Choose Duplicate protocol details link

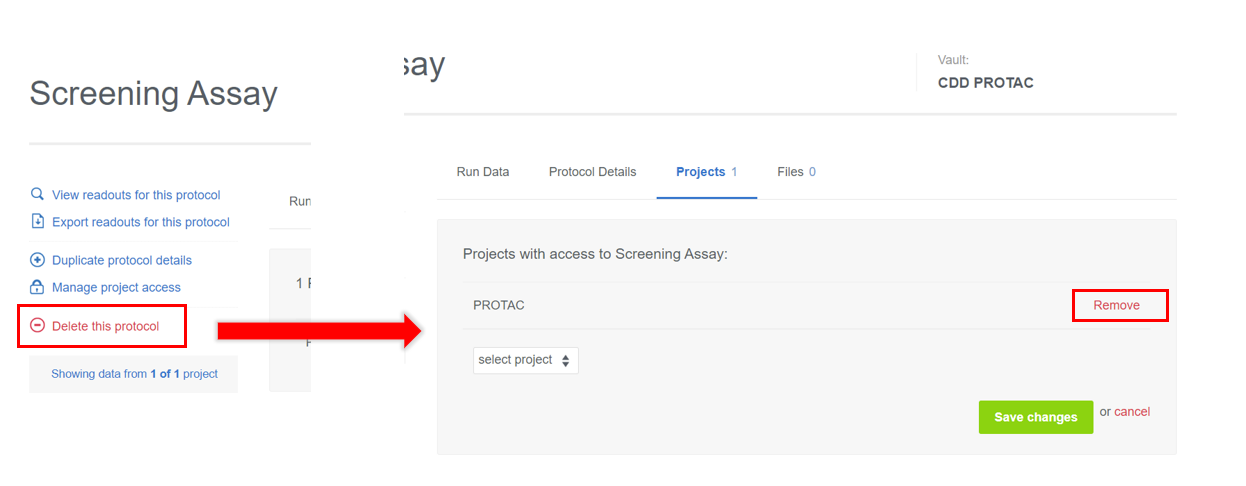pyautogui.click(x=122, y=260)
